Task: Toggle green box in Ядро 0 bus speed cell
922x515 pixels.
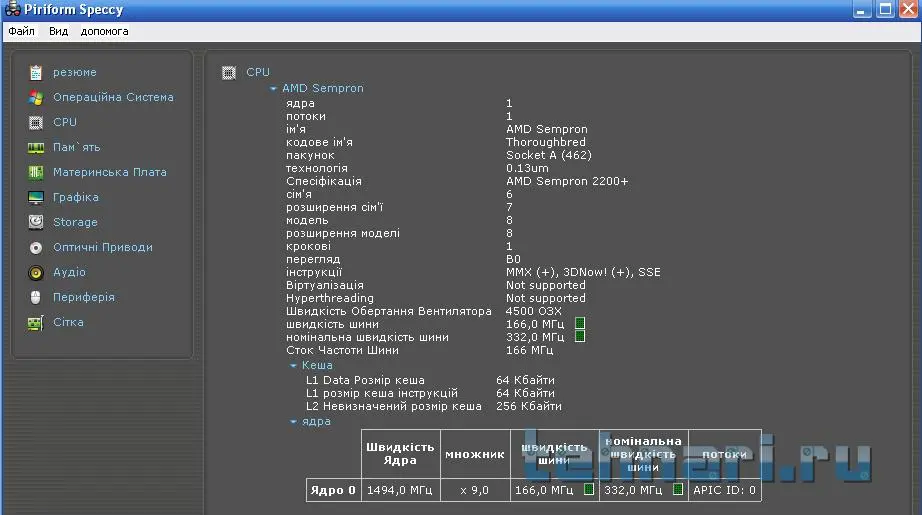Action: click(x=588, y=490)
